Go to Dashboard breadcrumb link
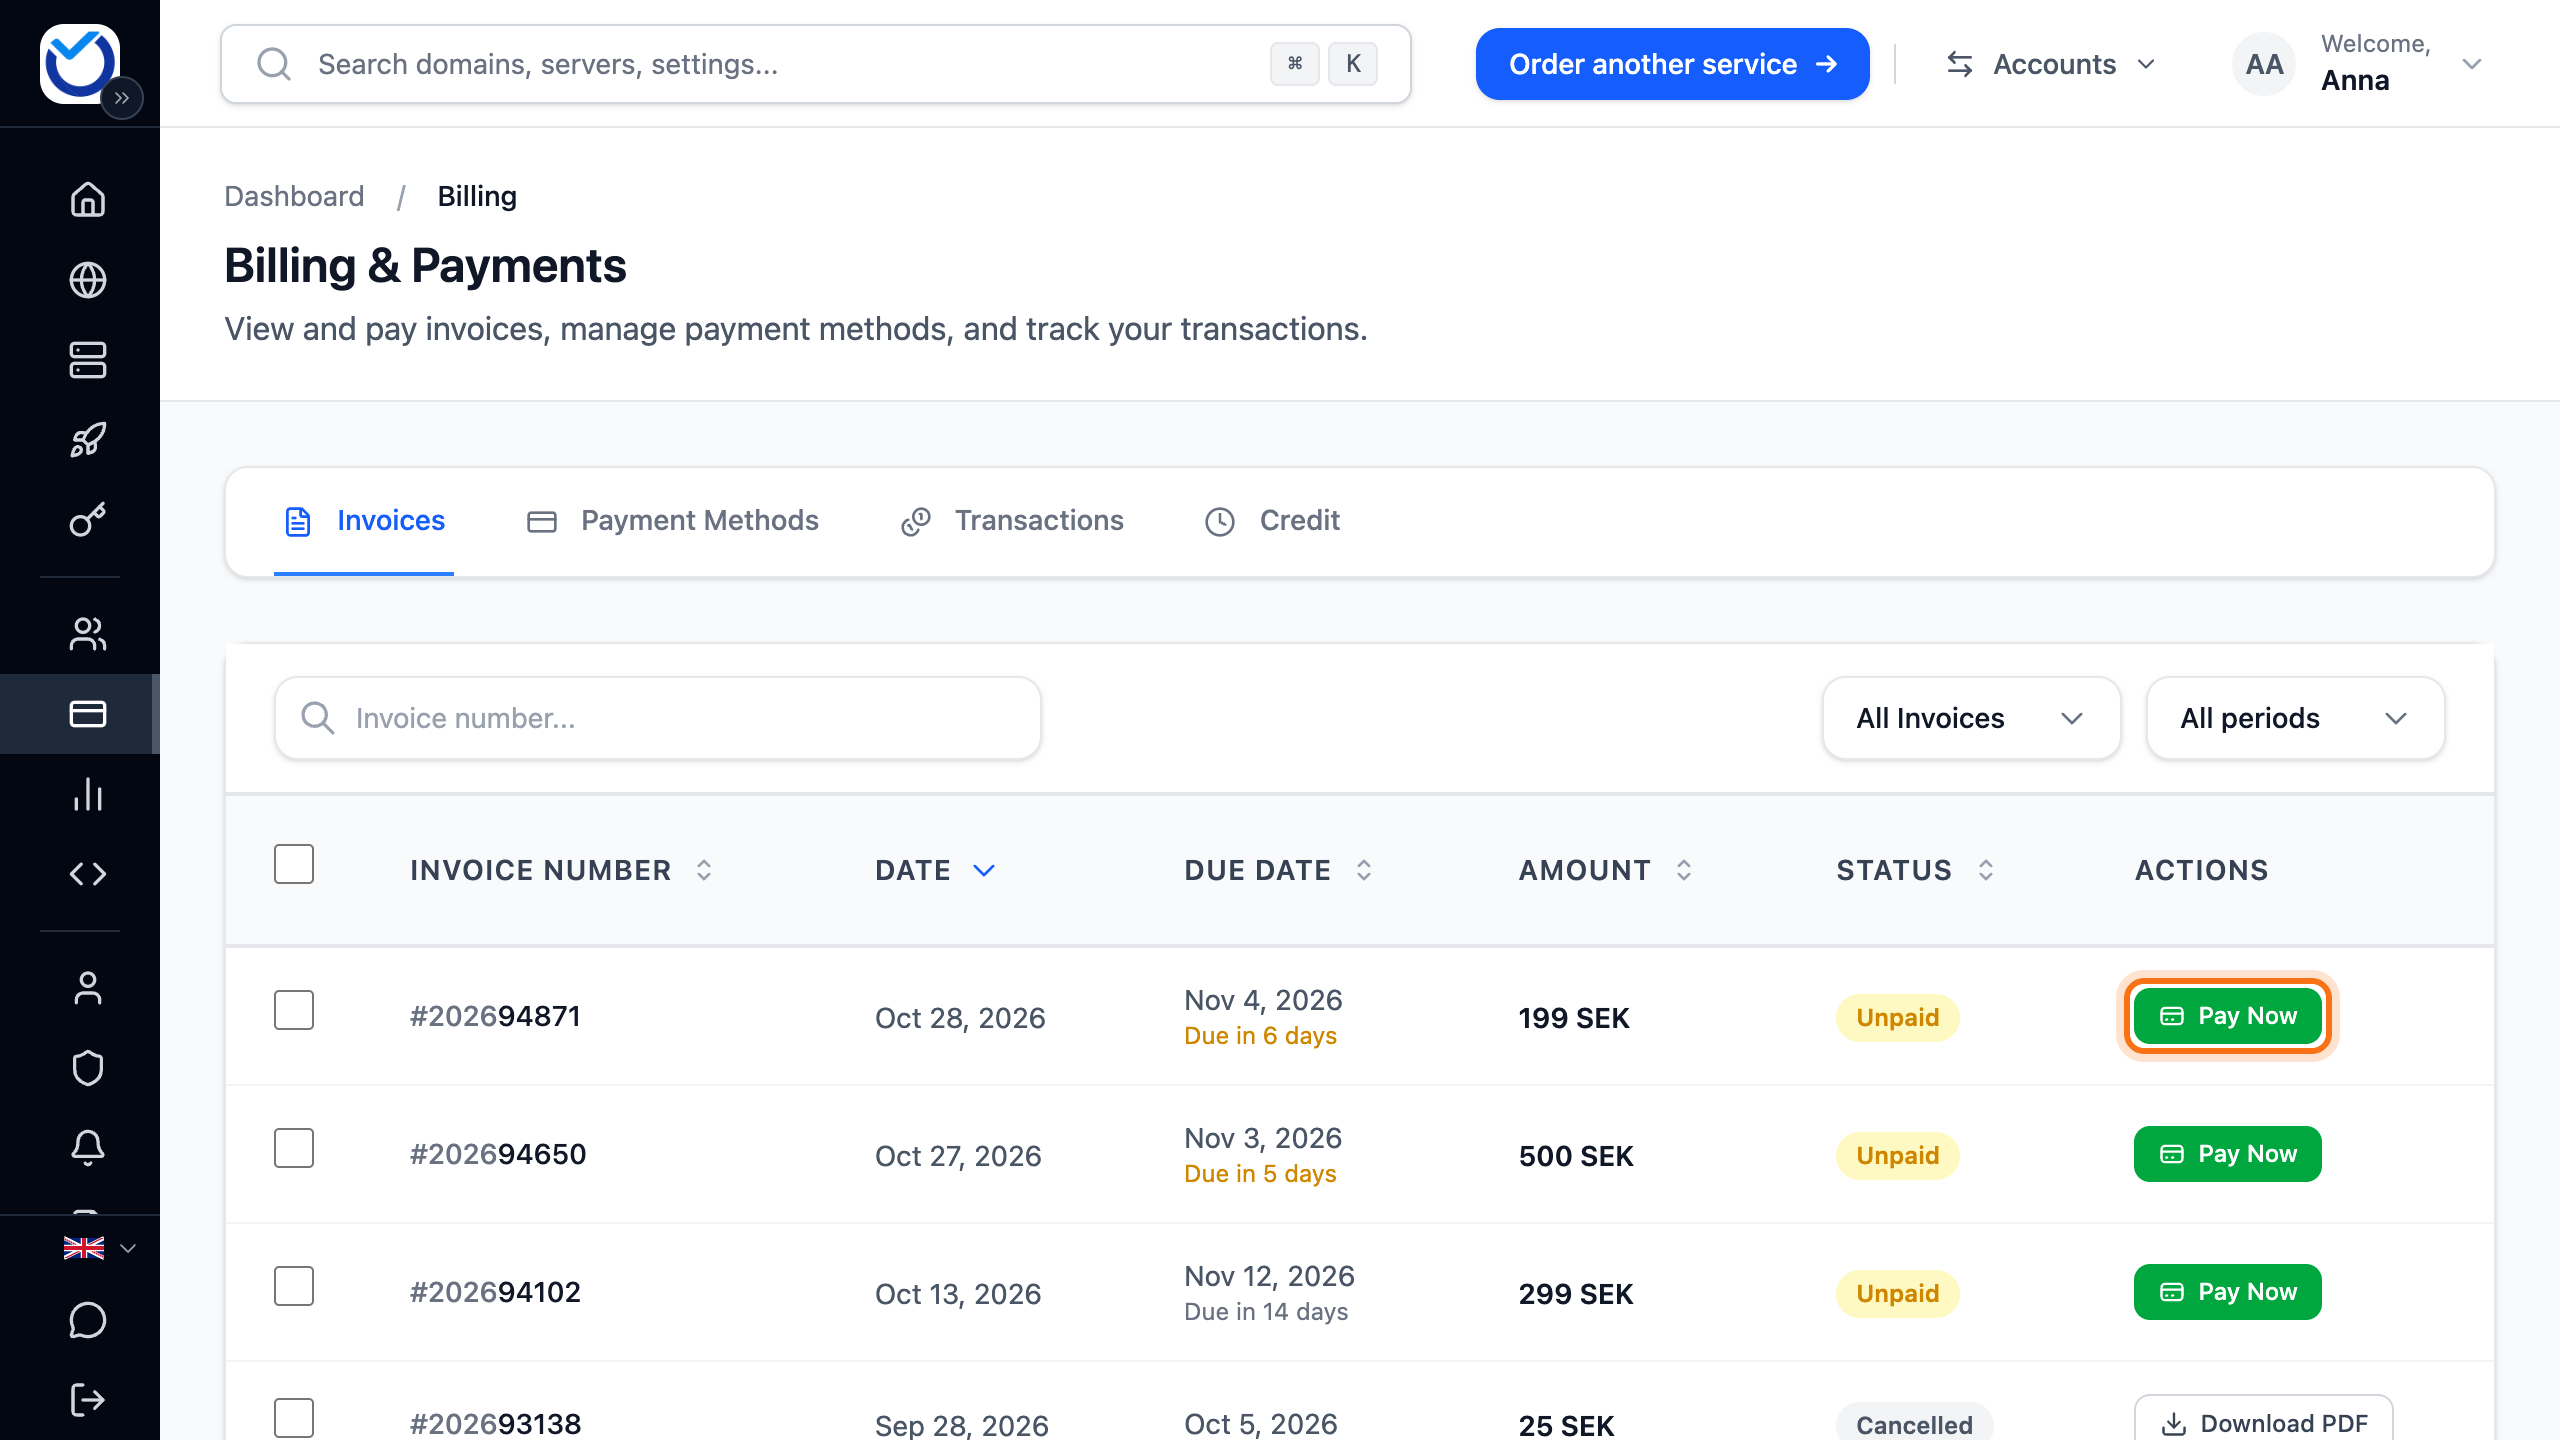 pos(294,196)
